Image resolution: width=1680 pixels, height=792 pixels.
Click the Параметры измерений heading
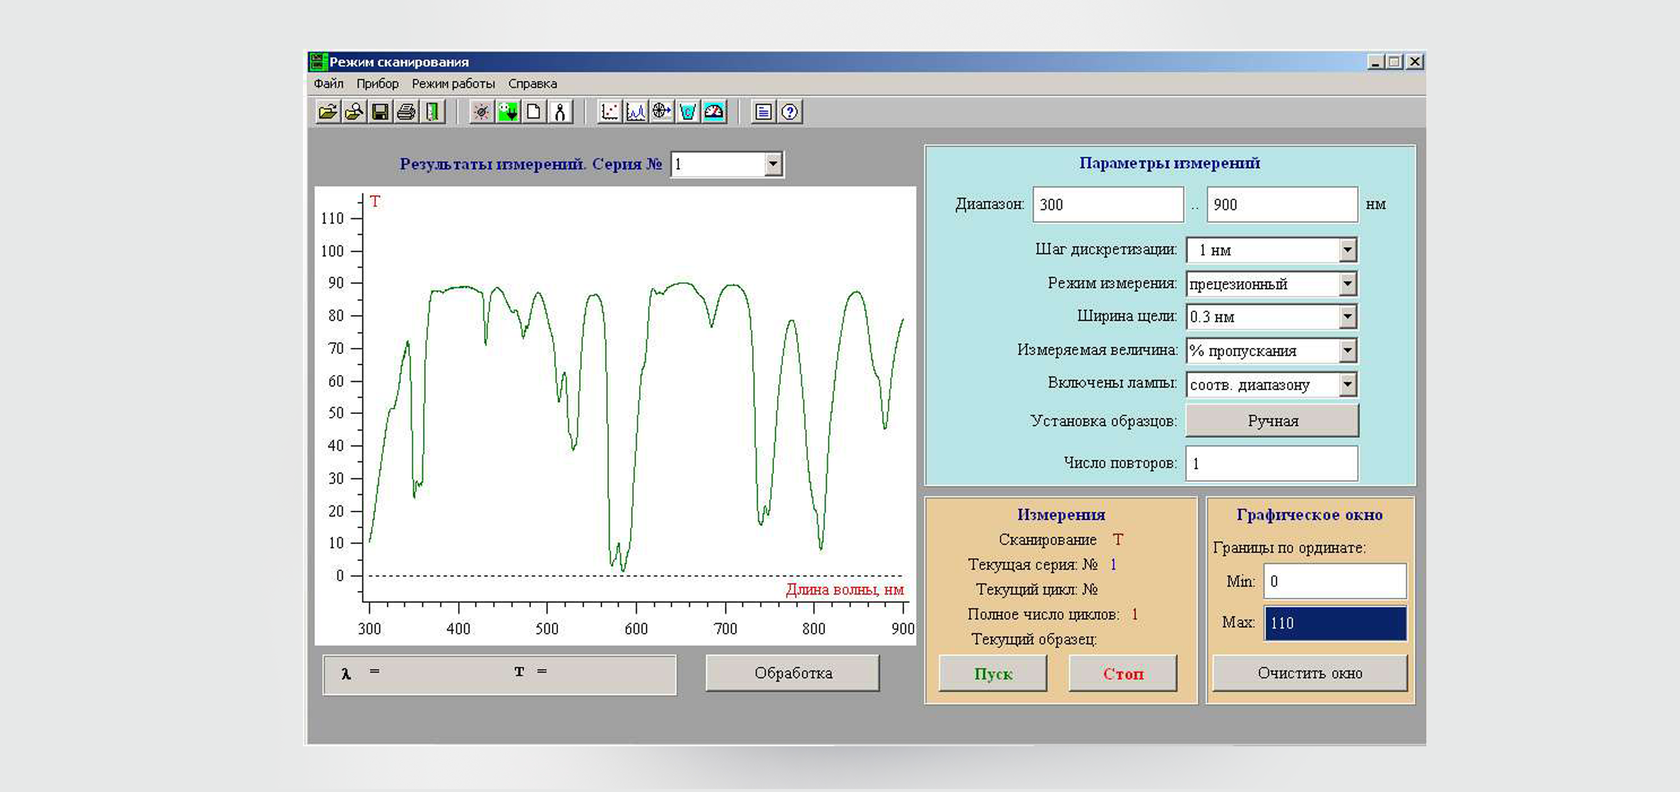point(1170,163)
